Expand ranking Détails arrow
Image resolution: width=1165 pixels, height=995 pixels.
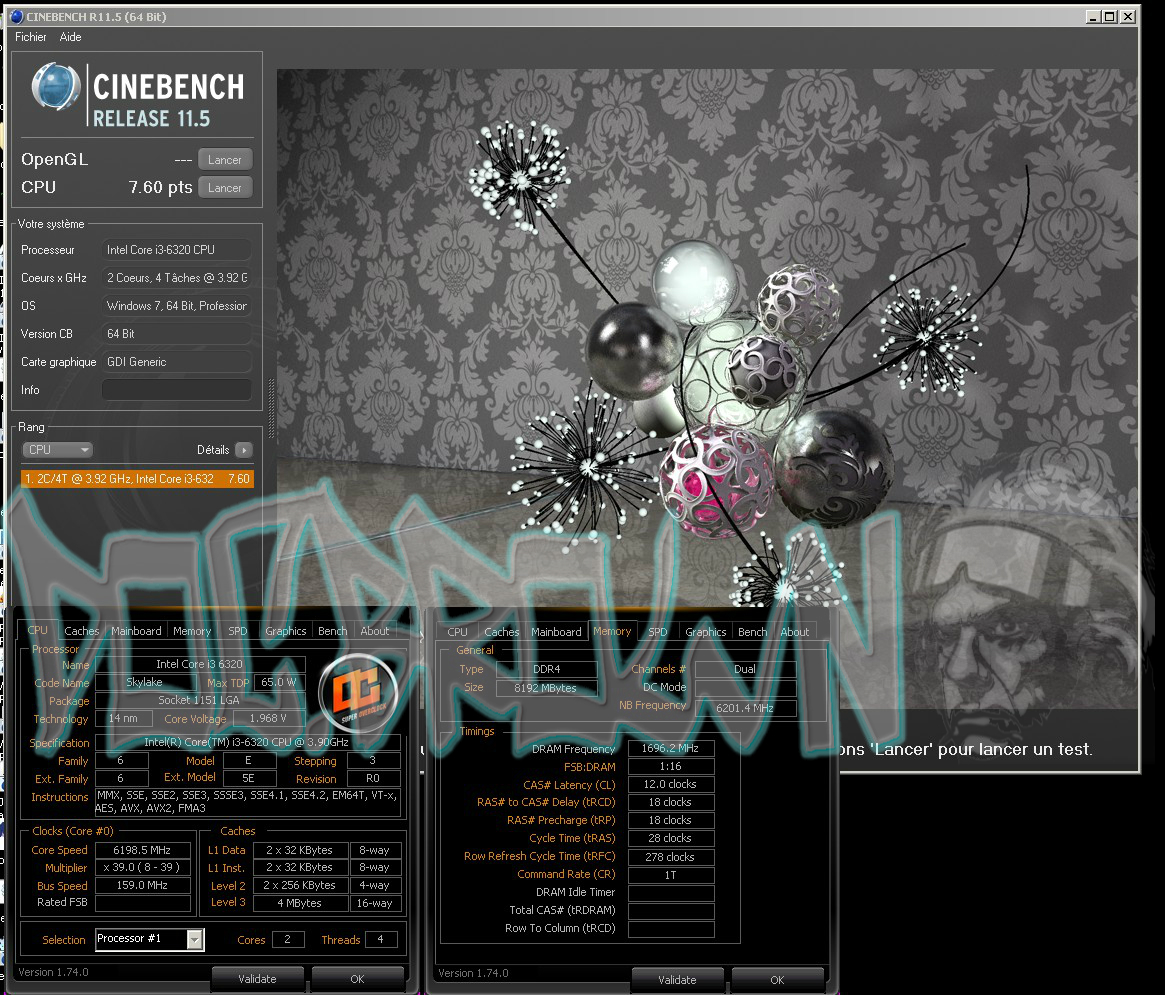coord(244,450)
